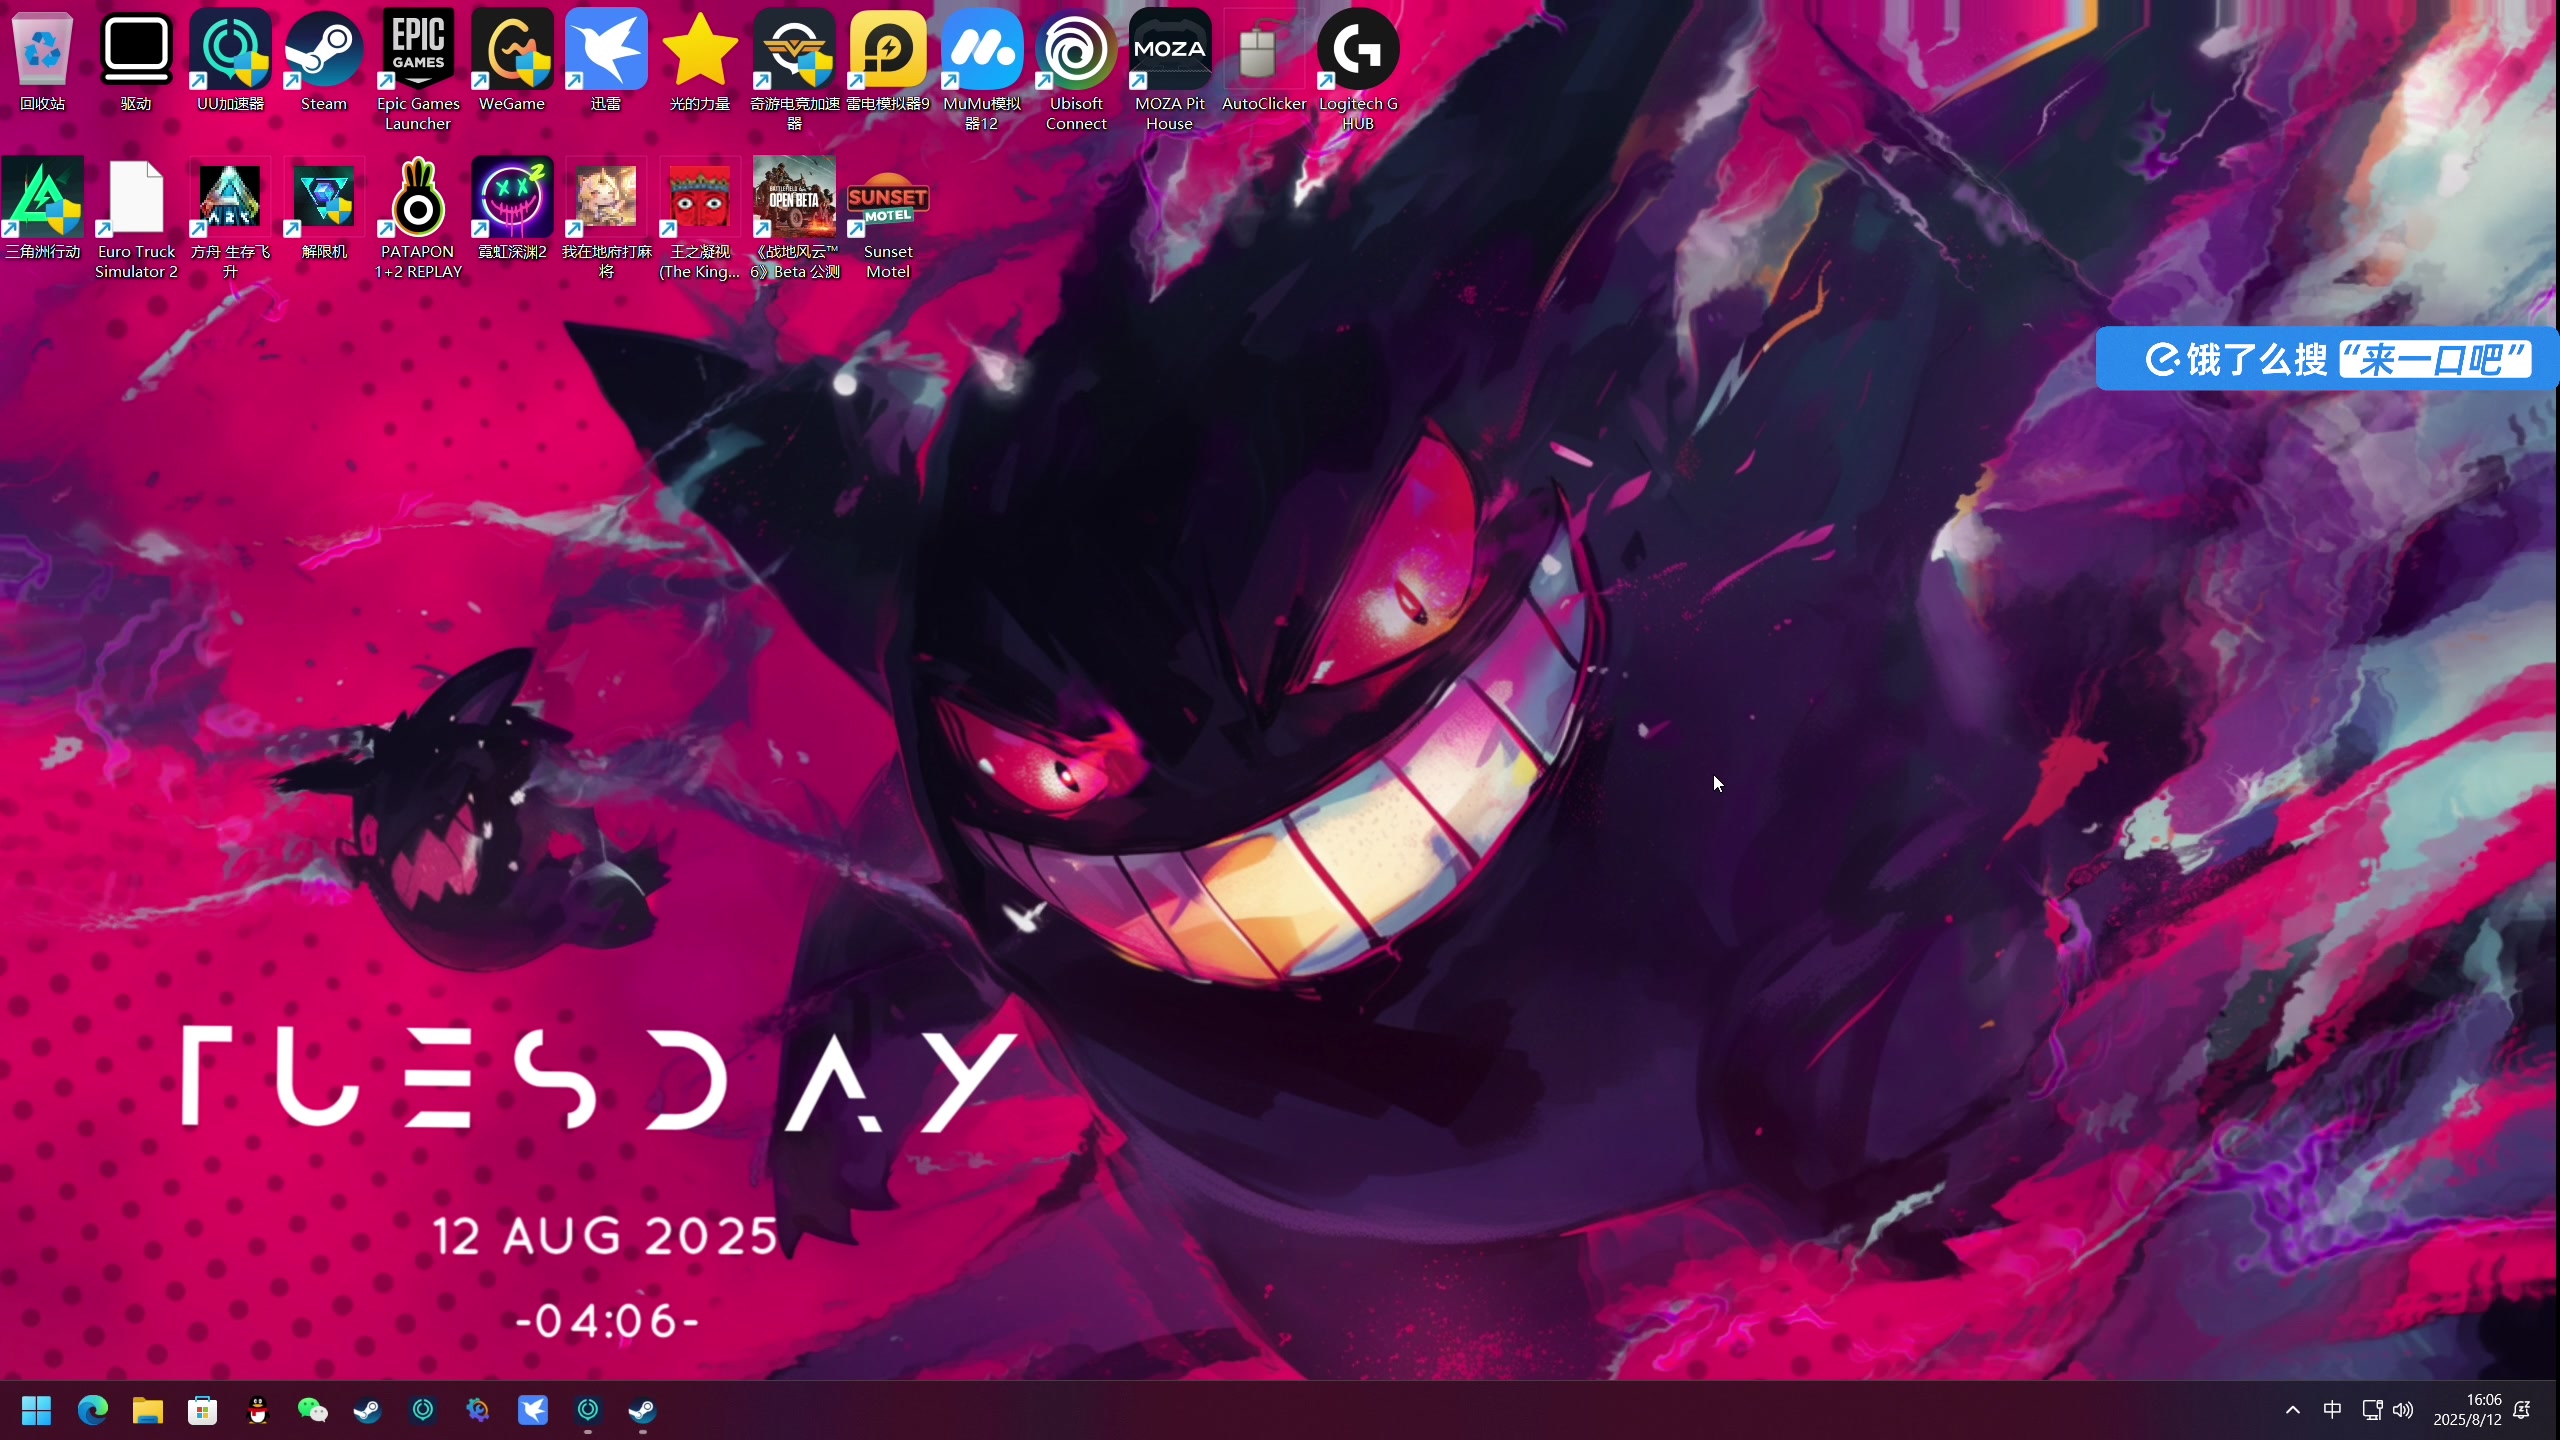Open Ubisoft Connect desktop shortcut
Viewport: 2560px width, 1440px height.
pyautogui.click(x=1076, y=70)
